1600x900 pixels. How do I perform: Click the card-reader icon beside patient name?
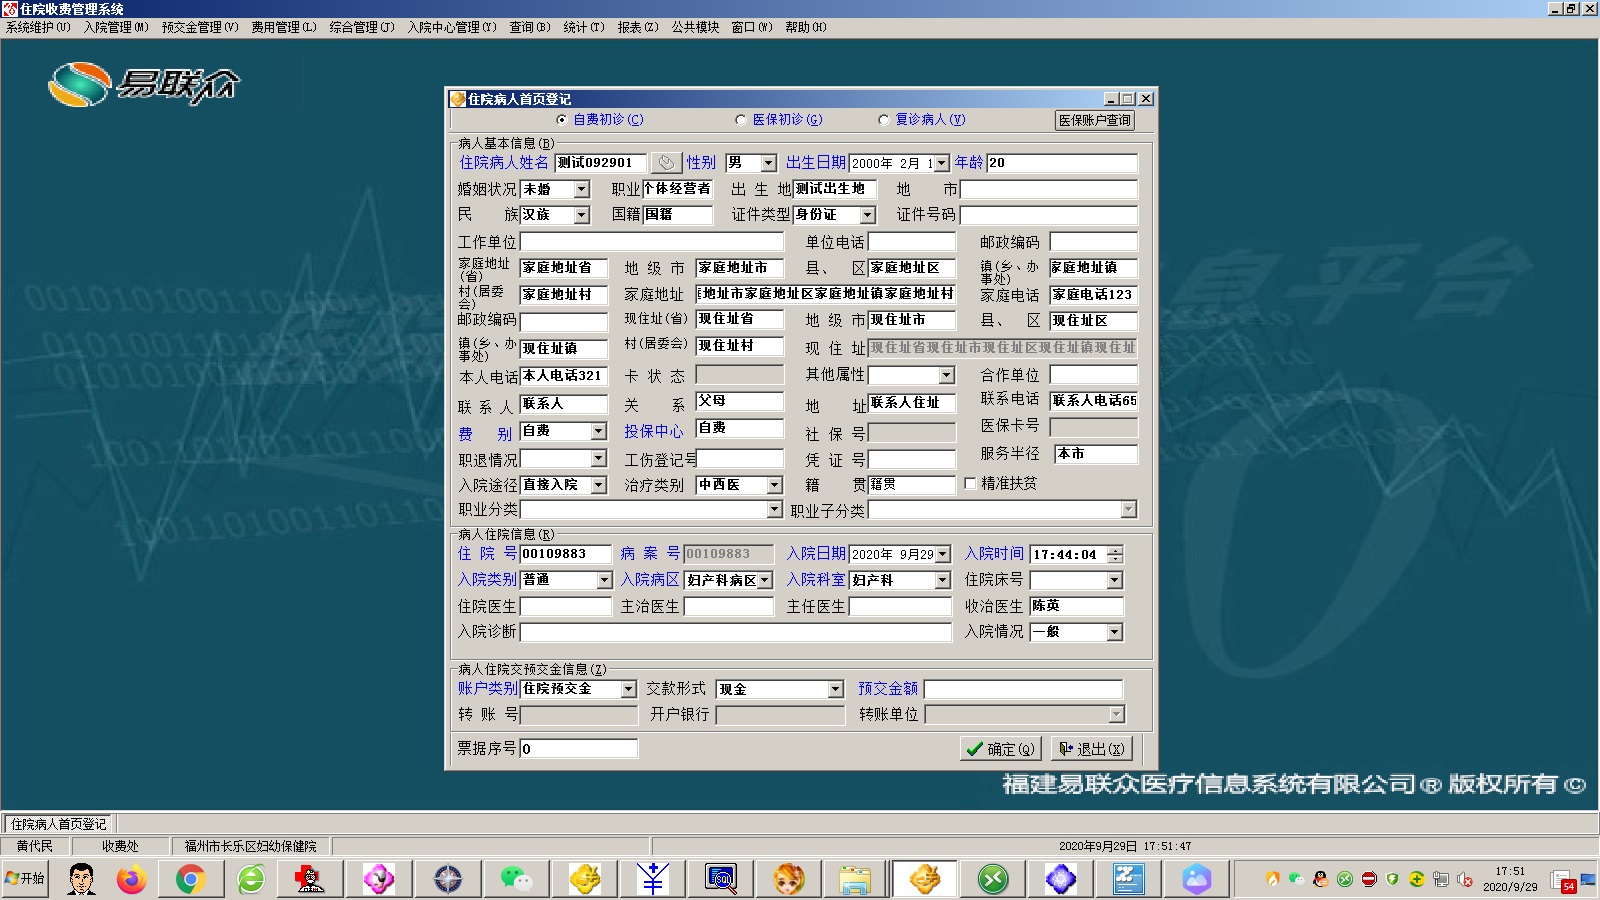(665, 163)
